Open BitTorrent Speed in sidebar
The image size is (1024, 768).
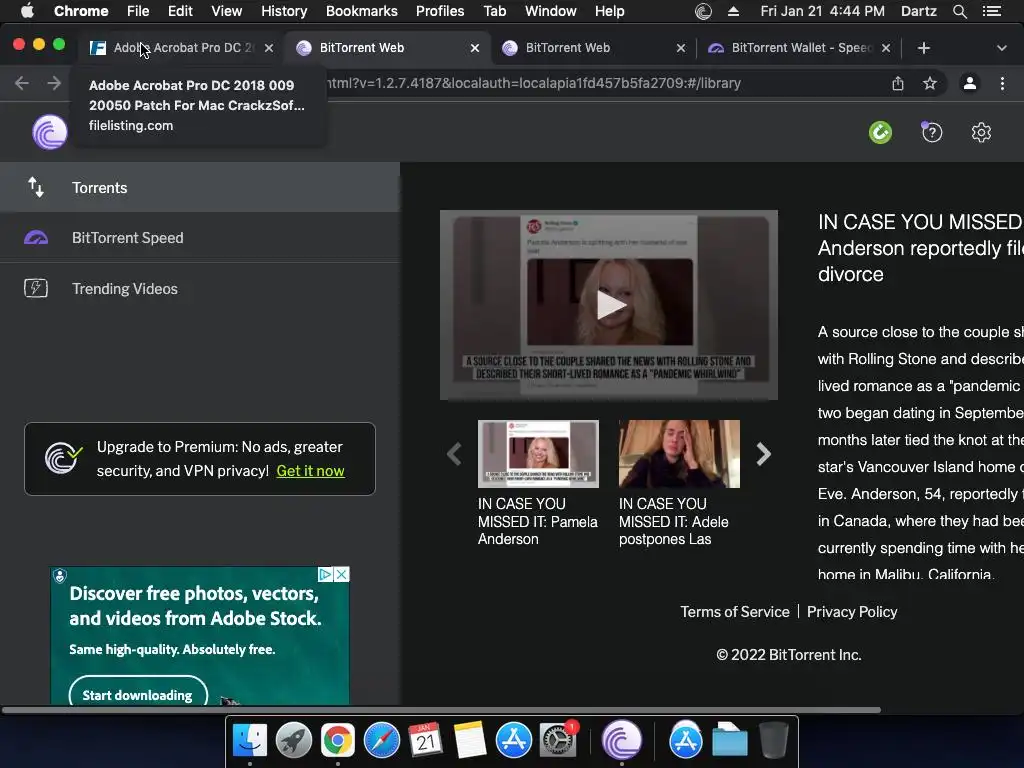199,238
